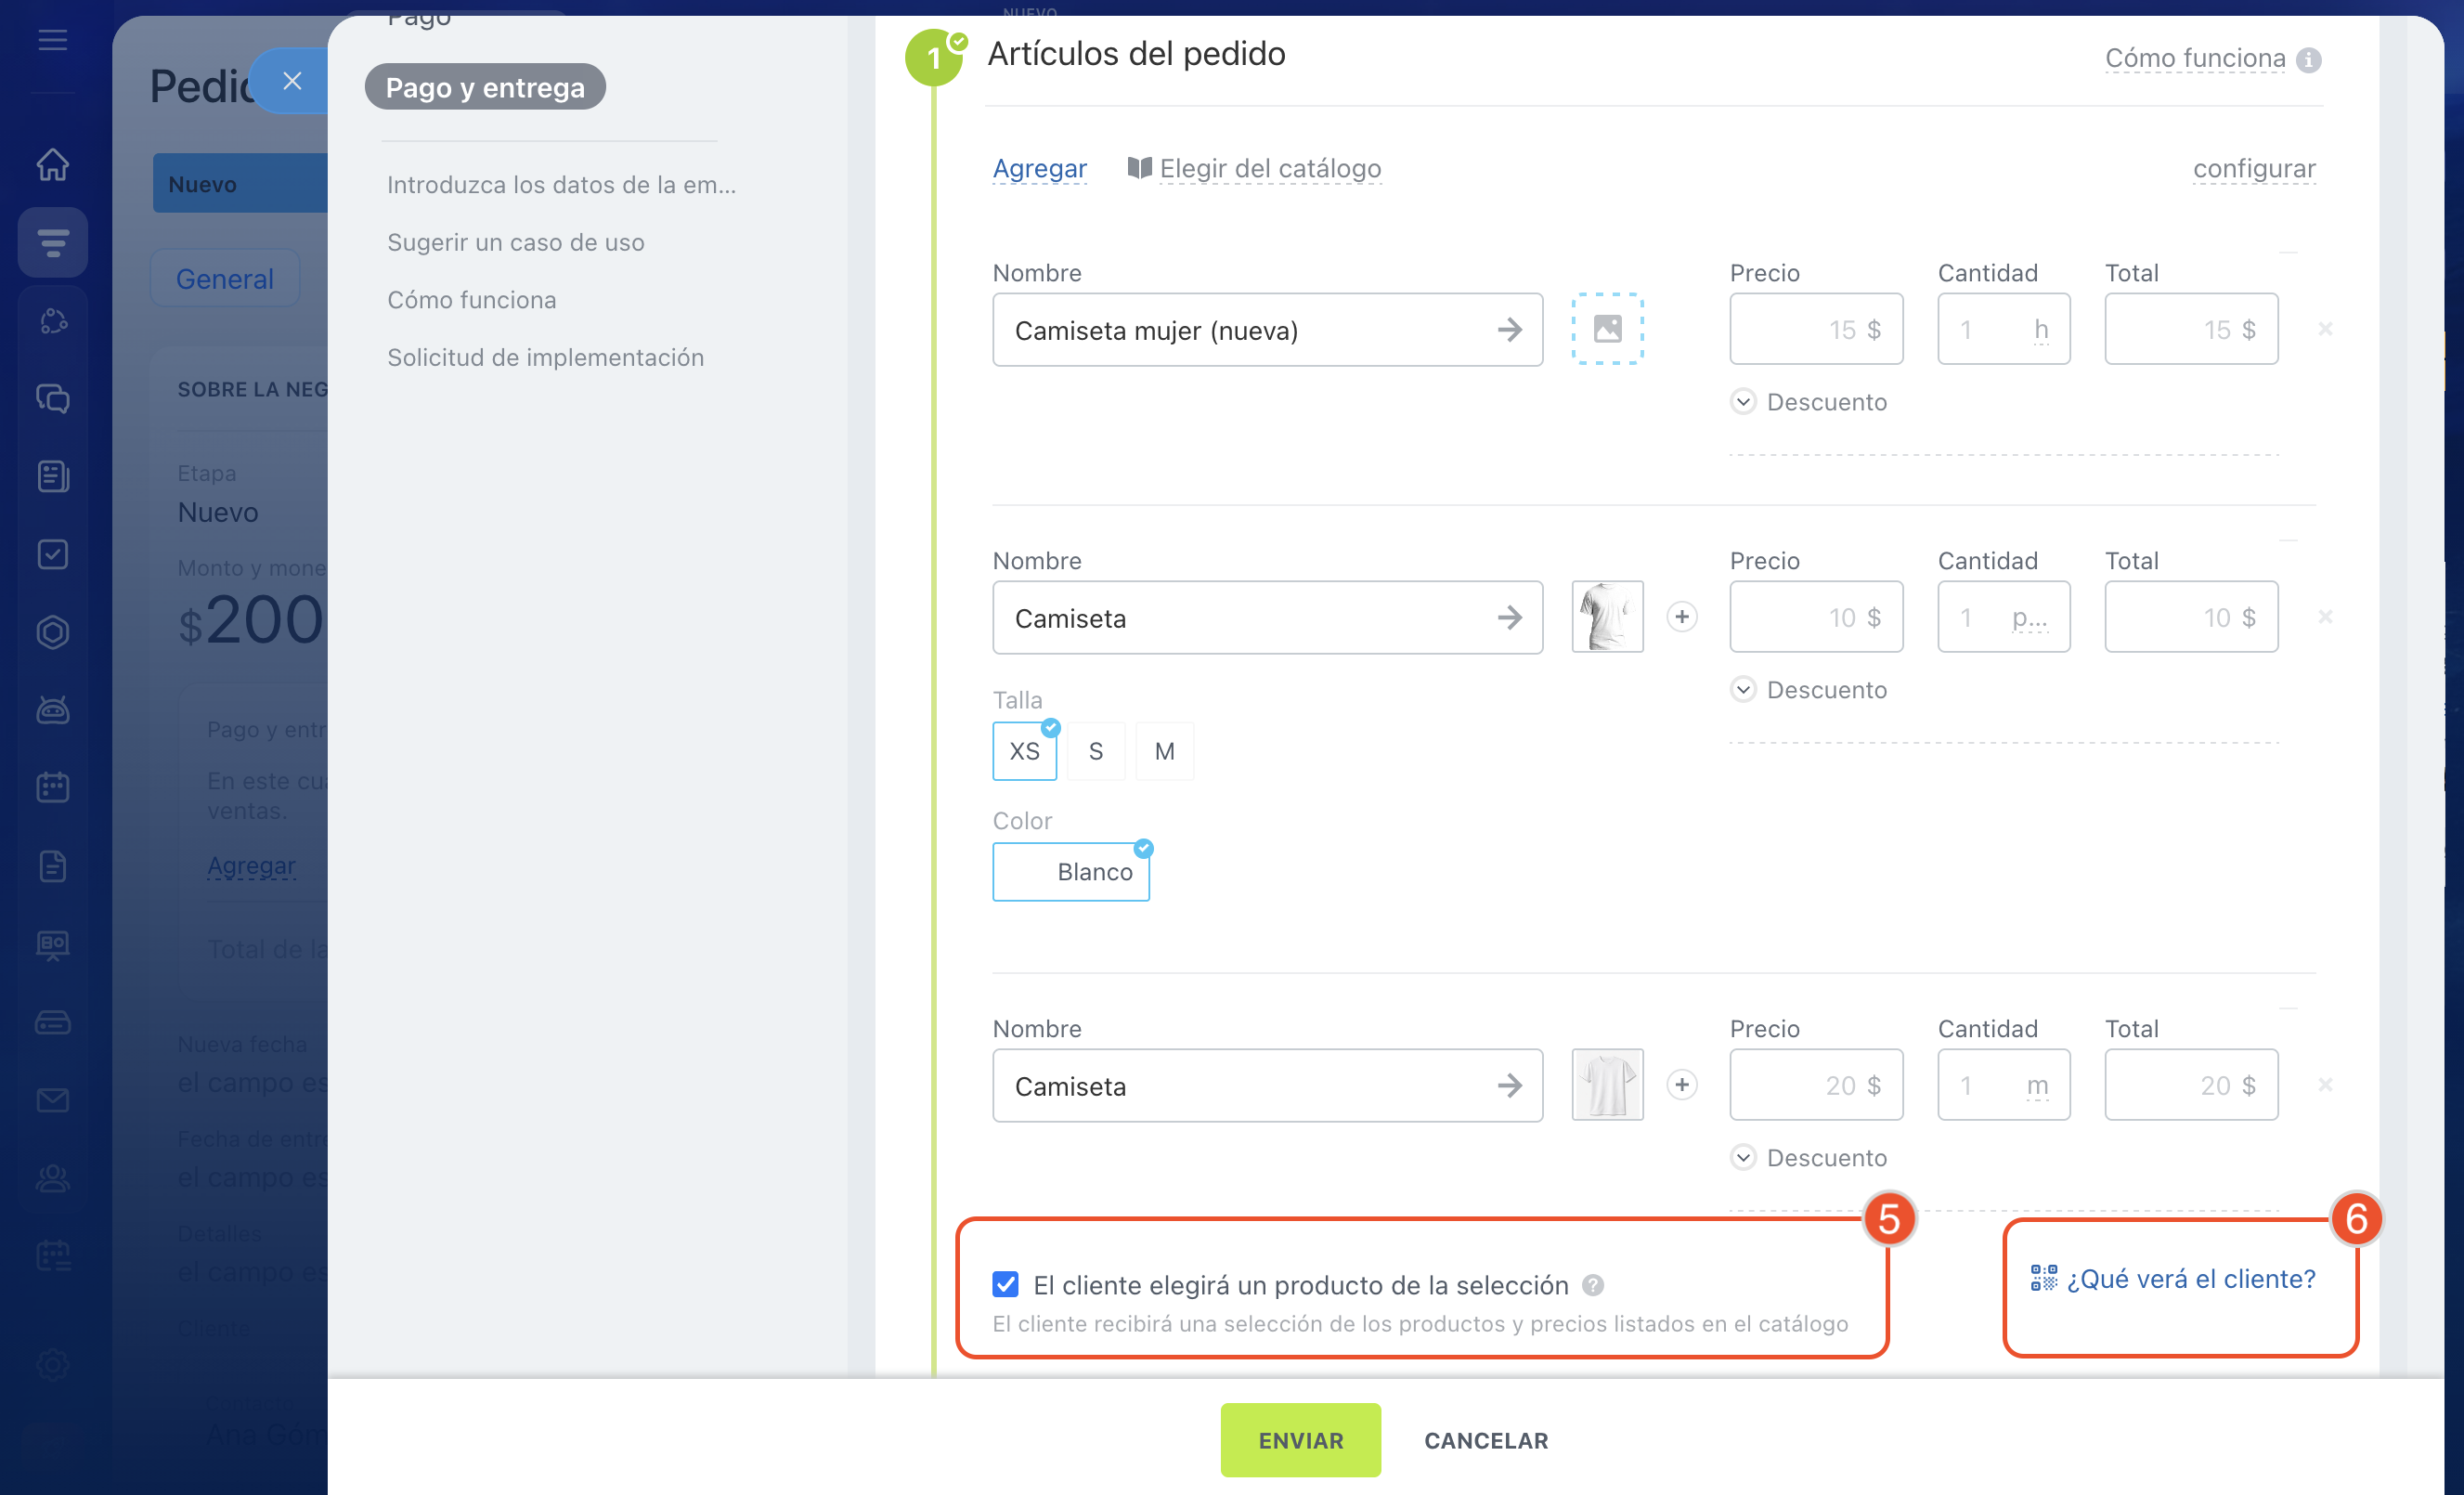Viewport: 2464px width, 1495px height.
Task: Expand Descuento for Camiseta mujer (nueva)
Action: coord(1743,402)
